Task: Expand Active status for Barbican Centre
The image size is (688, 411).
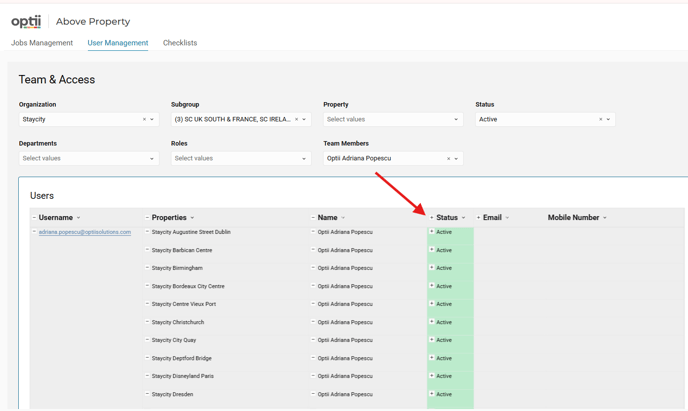Action: [x=432, y=250]
